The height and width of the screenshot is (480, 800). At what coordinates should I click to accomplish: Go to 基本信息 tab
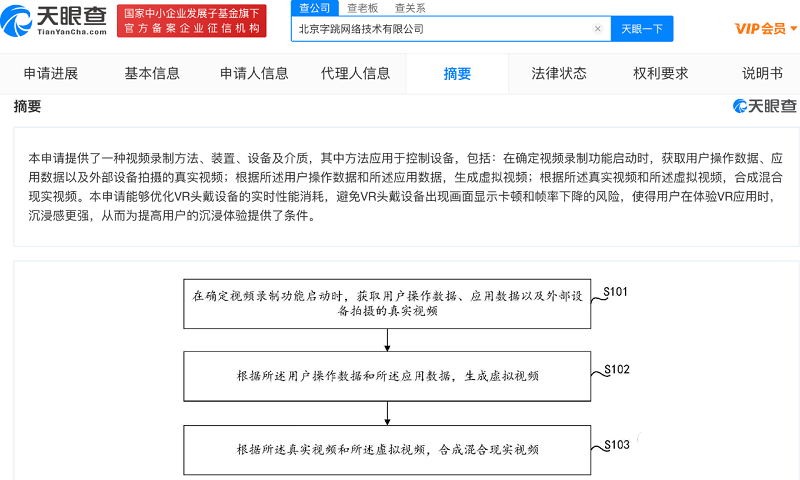pos(152,73)
